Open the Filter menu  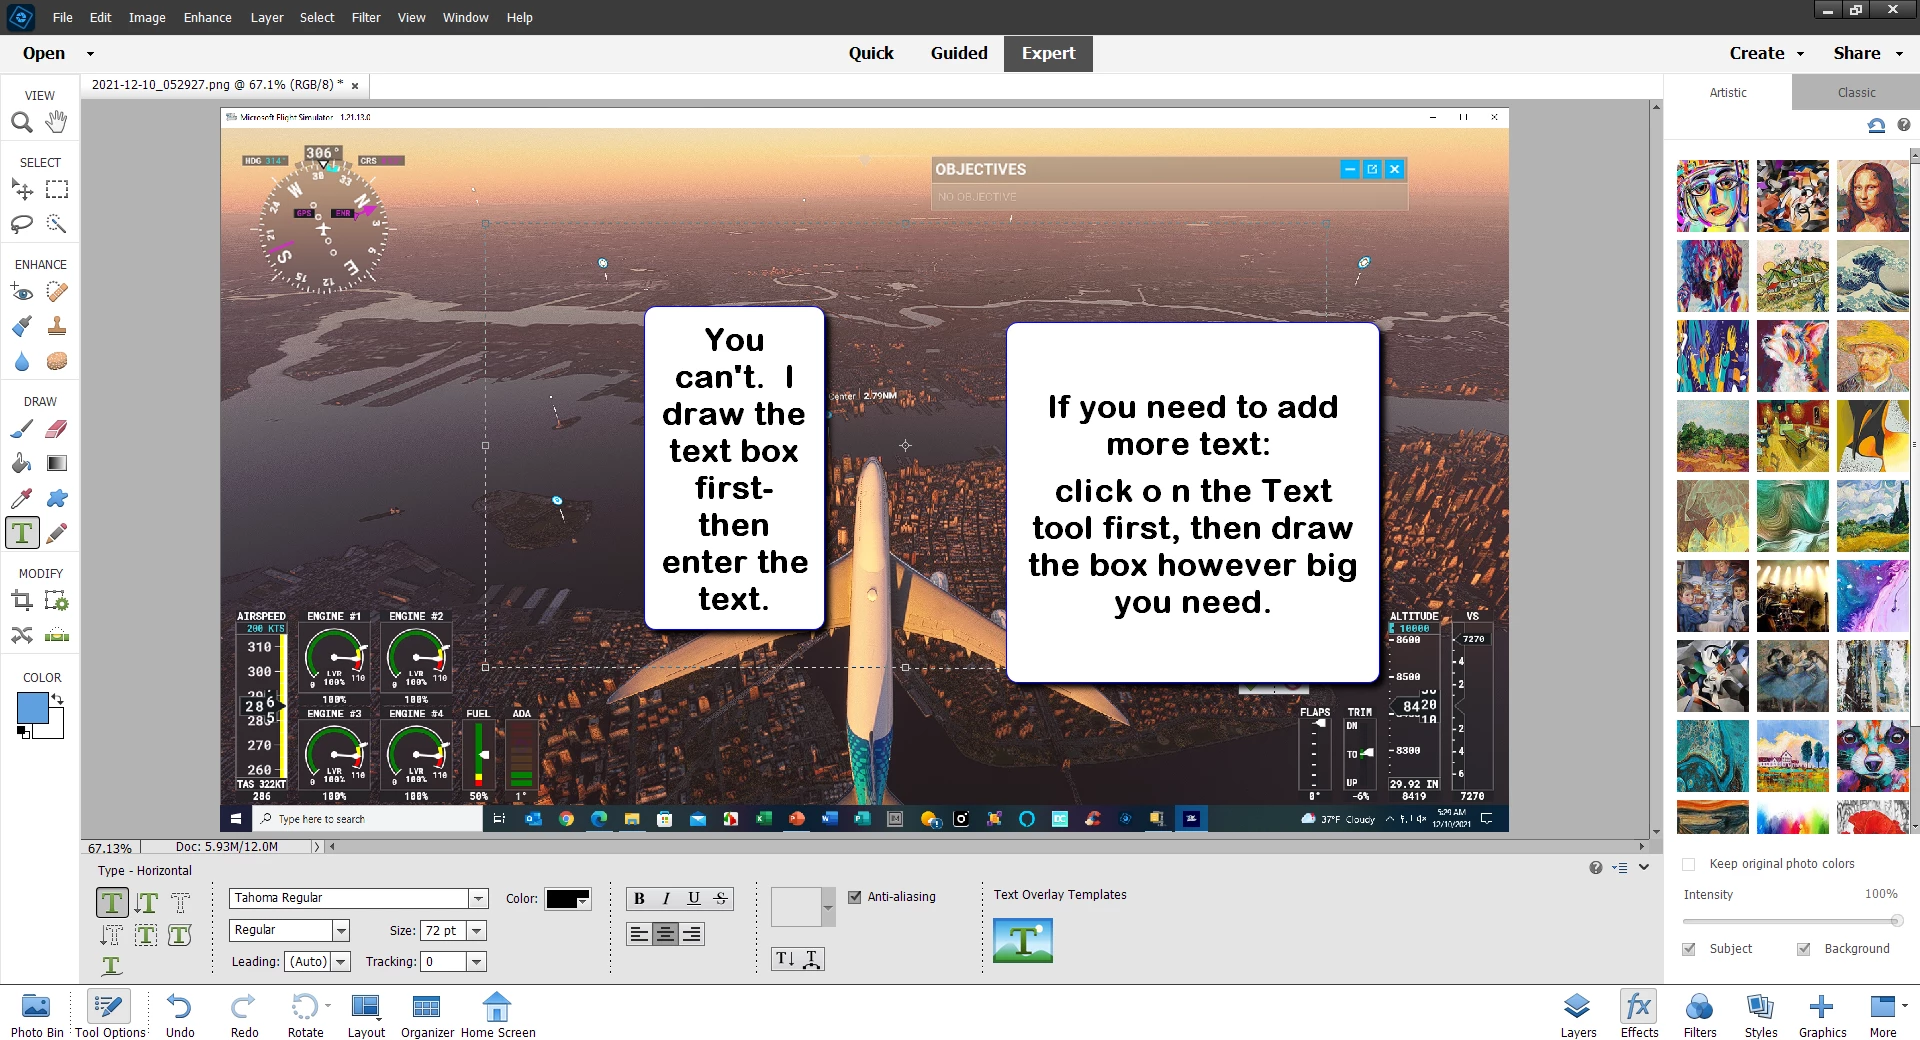(365, 17)
